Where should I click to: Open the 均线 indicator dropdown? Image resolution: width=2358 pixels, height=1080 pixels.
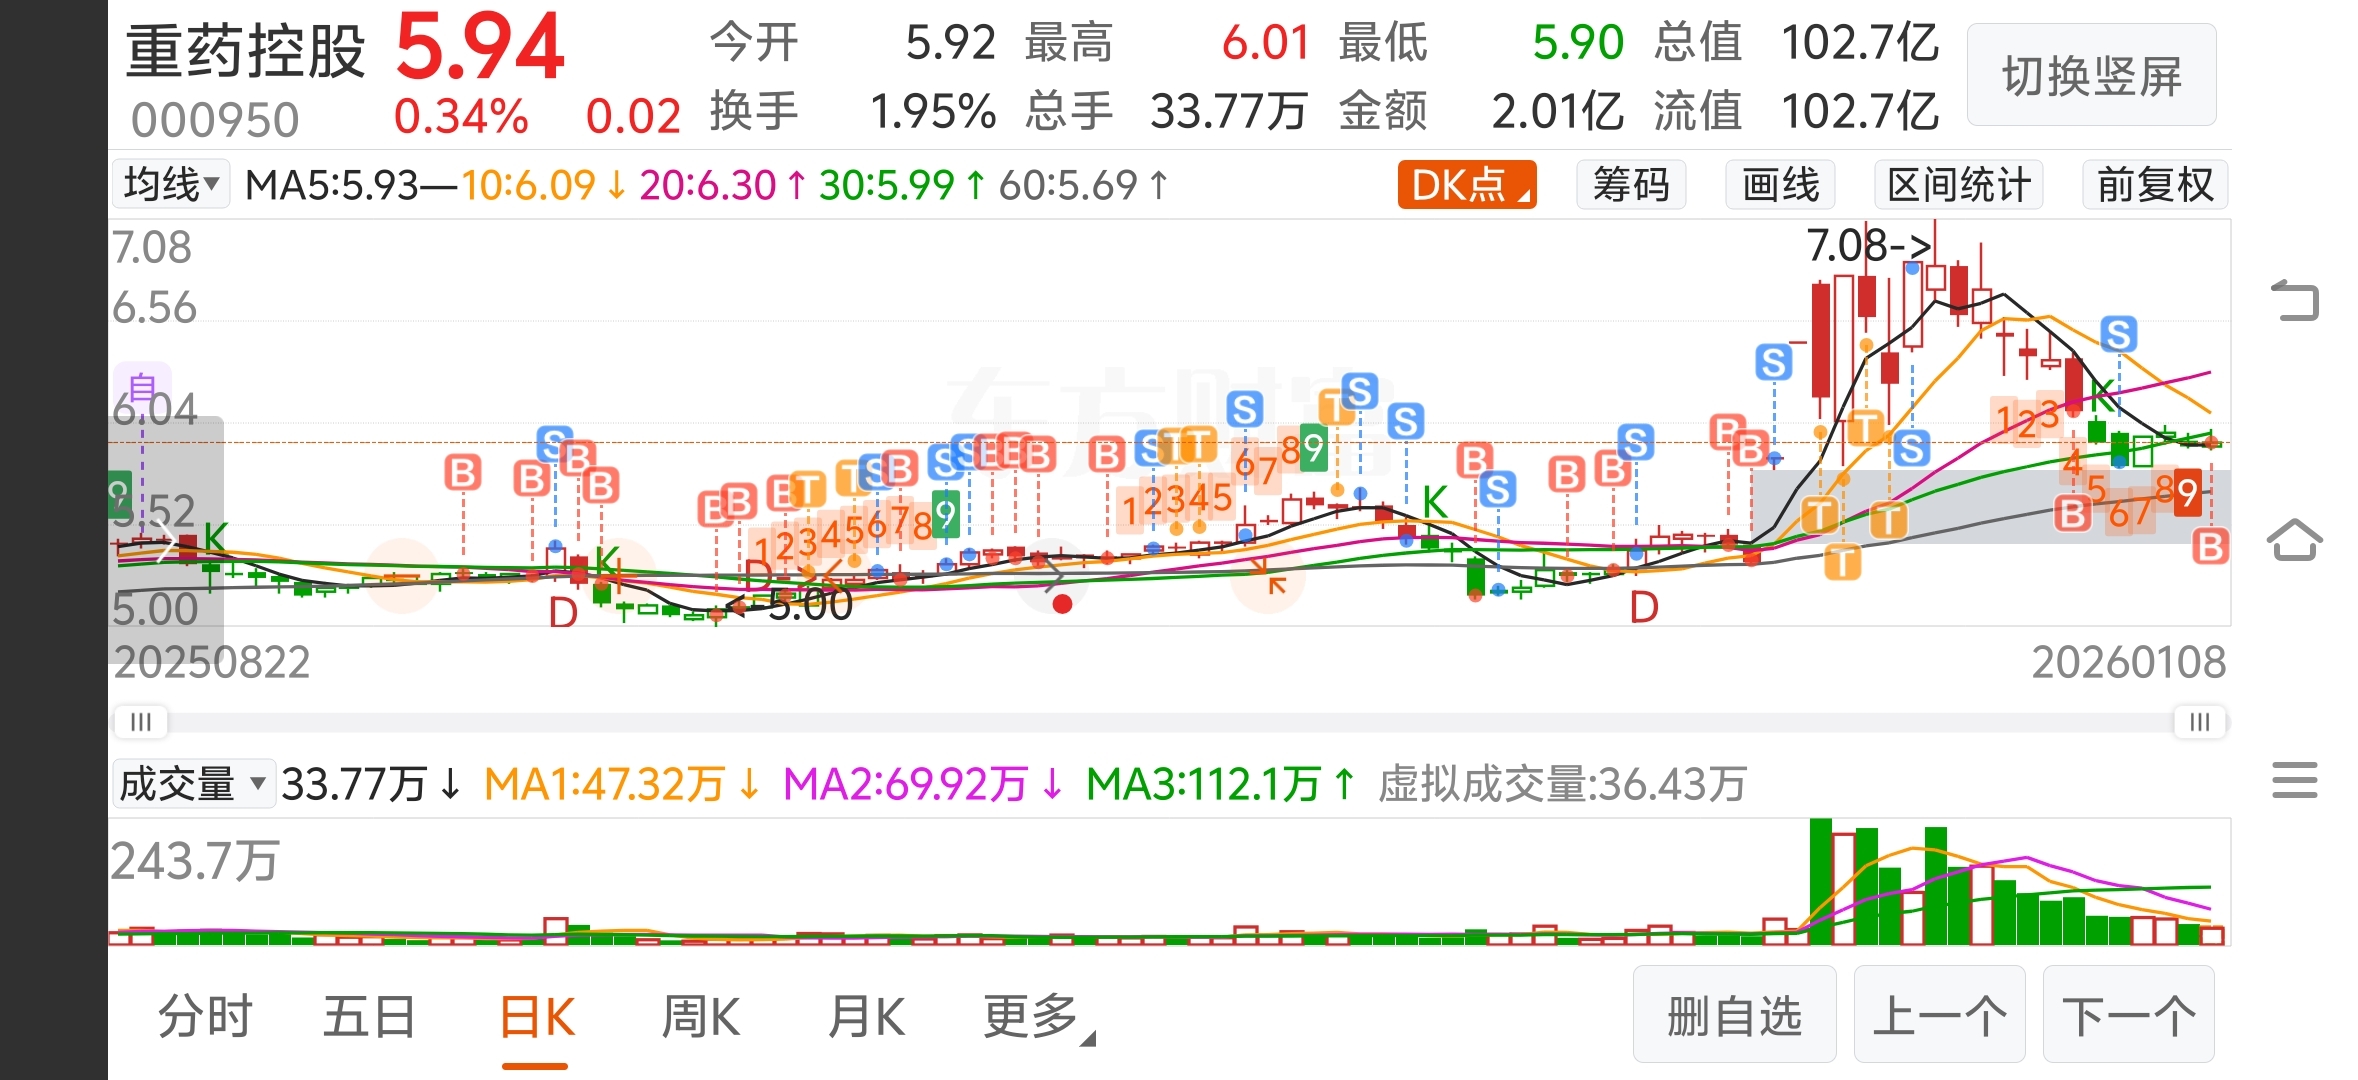(x=170, y=185)
